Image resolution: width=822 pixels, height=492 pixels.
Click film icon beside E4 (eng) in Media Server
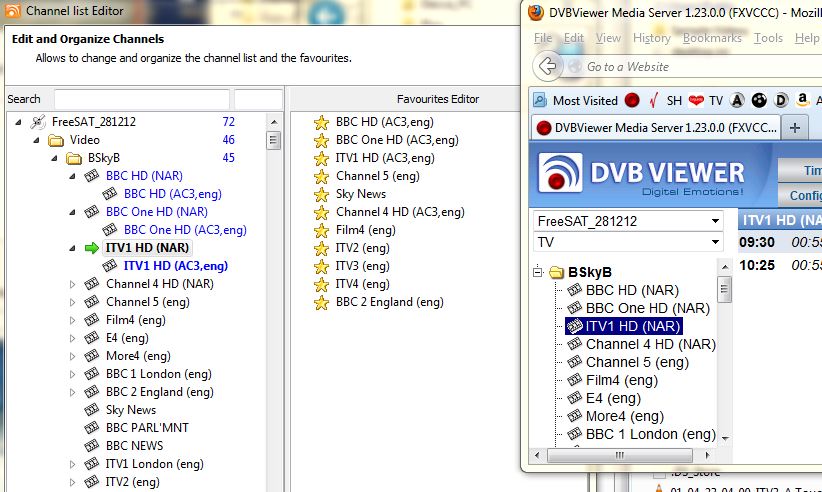(575, 398)
